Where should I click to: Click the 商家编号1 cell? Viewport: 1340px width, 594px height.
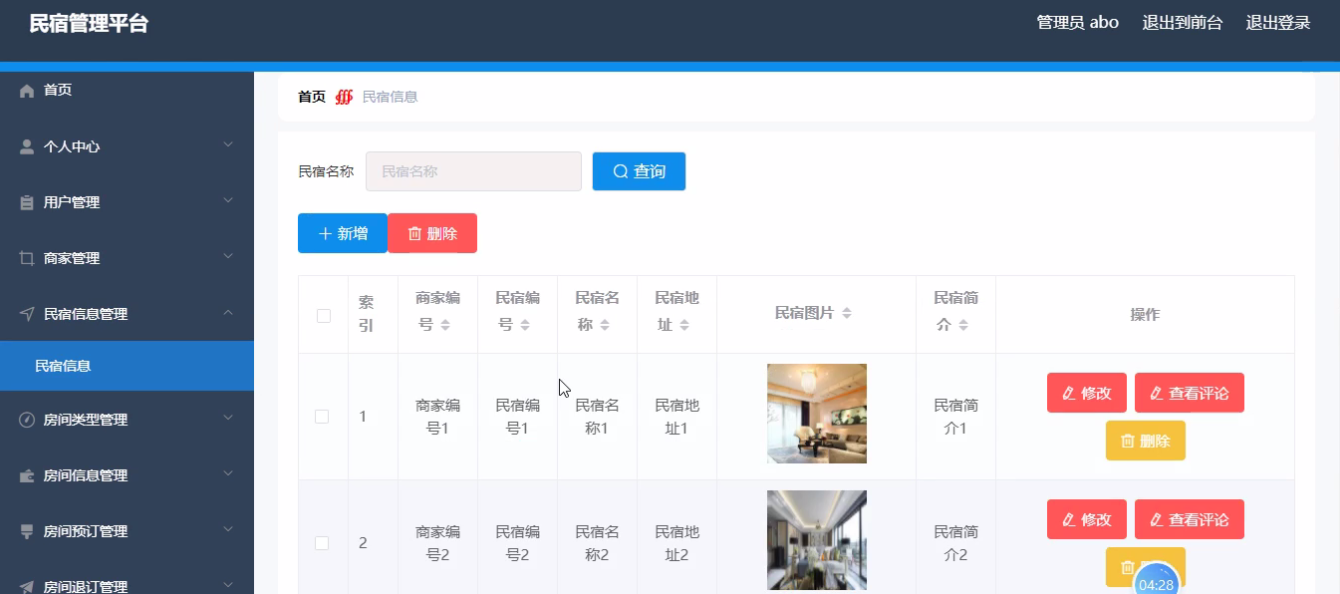click(x=438, y=417)
